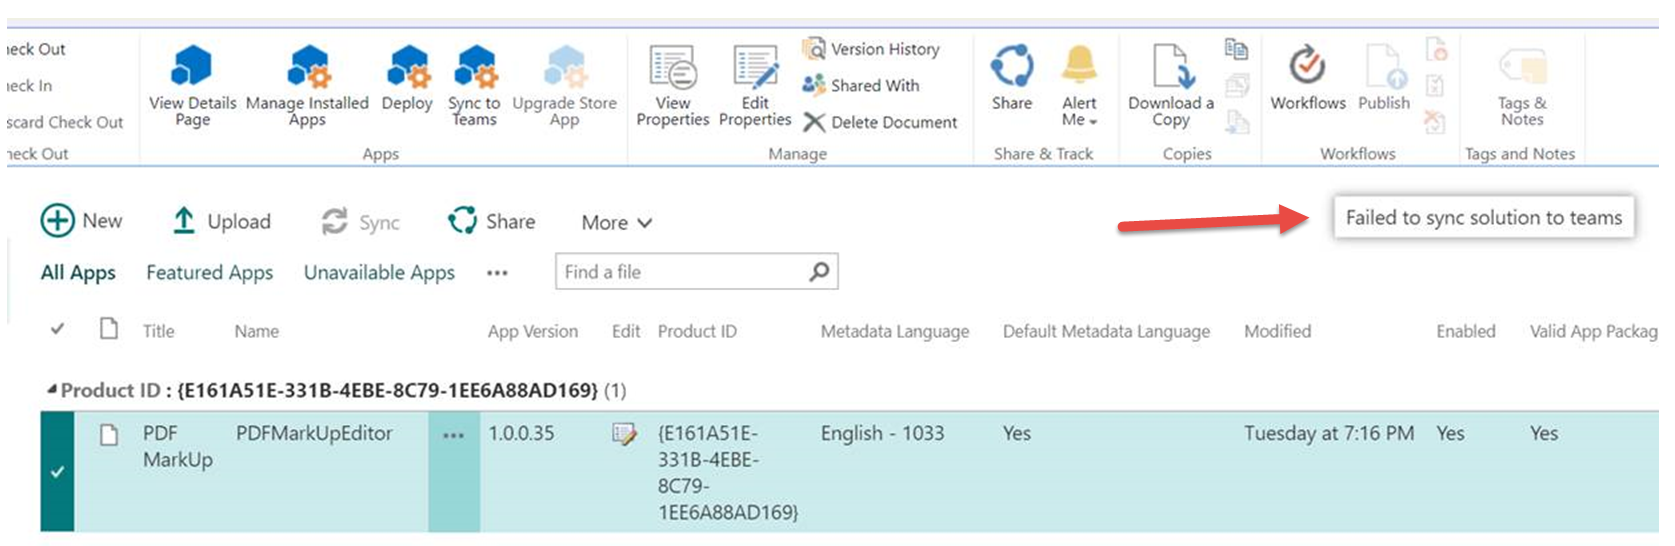Viewport: 1675px width, 546px height.
Task: Expand the Alert Me dropdown
Action: pos(1079,112)
